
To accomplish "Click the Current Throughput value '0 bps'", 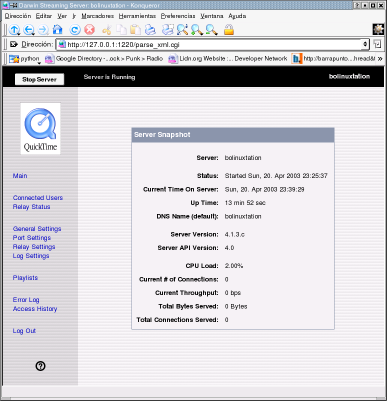I will pos(233,293).
